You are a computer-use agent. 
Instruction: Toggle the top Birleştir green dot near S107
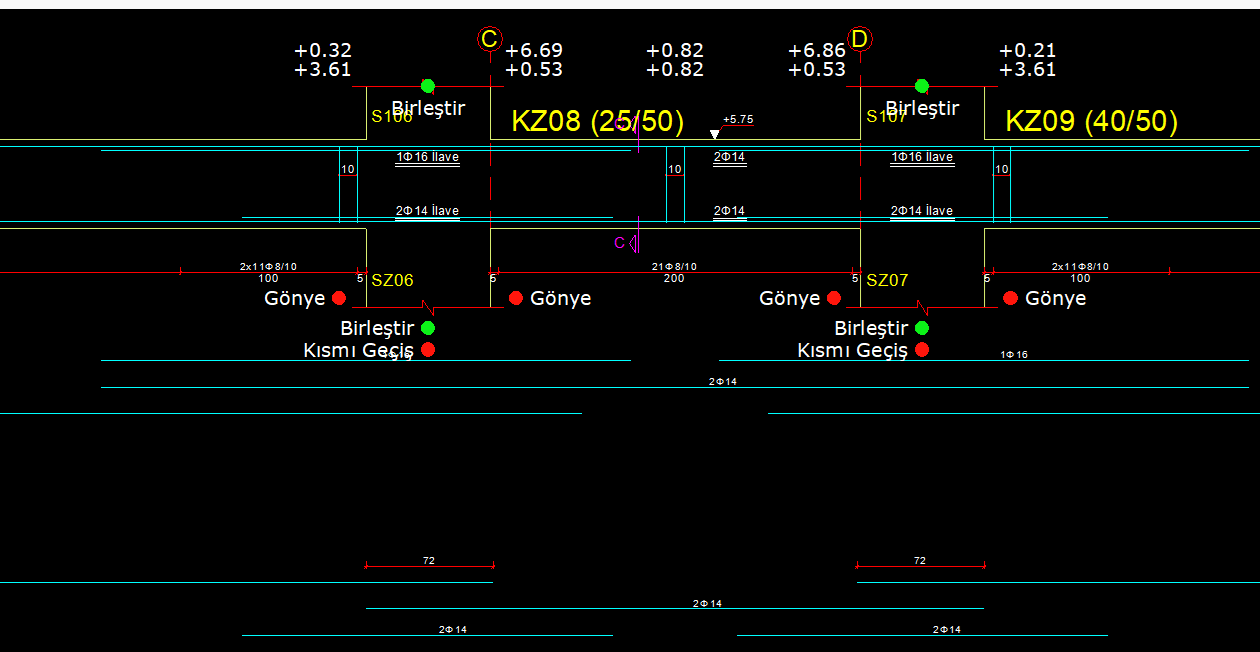922,86
